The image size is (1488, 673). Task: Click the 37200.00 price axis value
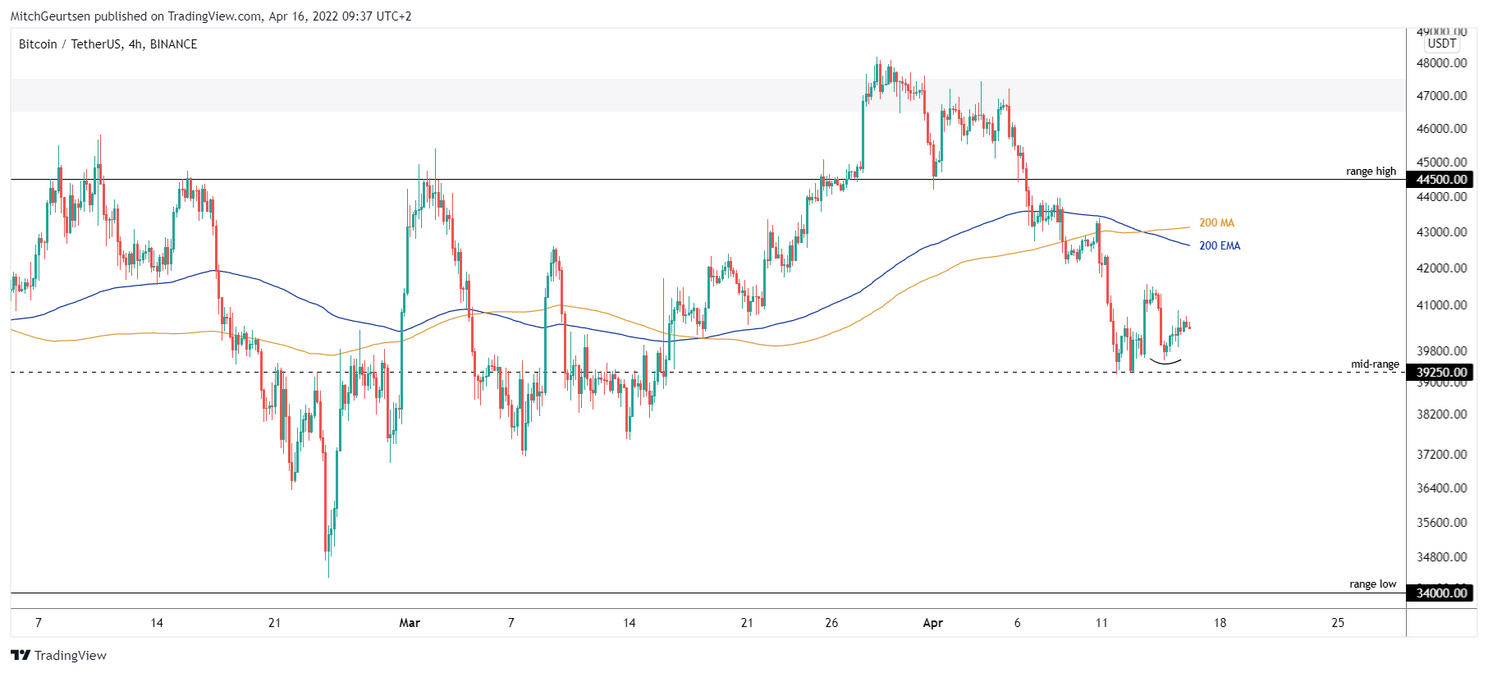pyautogui.click(x=1441, y=454)
